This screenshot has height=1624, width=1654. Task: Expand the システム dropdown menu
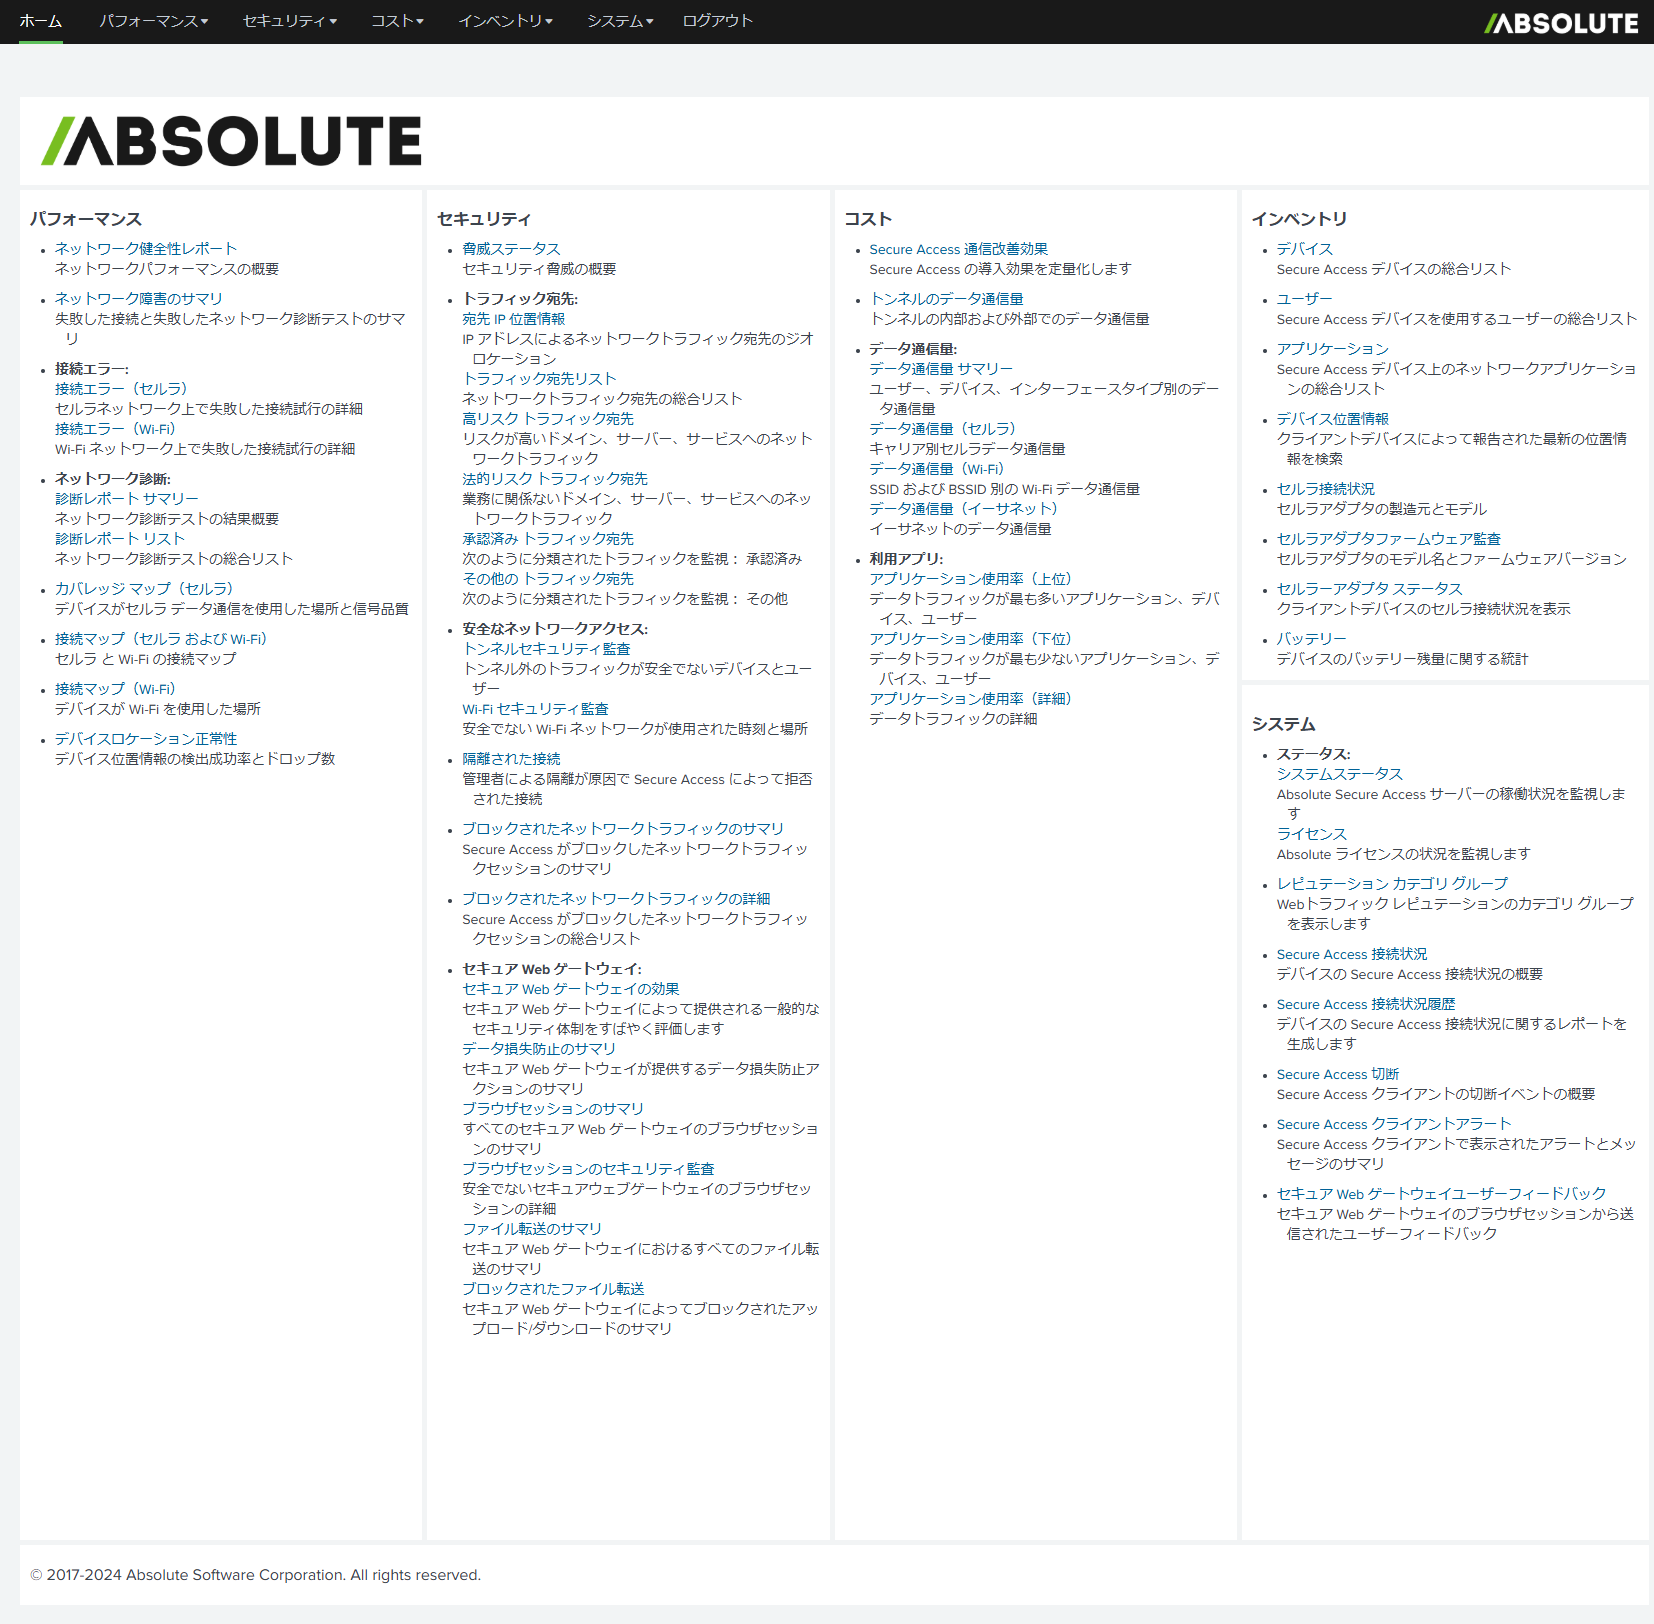point(620,21)
